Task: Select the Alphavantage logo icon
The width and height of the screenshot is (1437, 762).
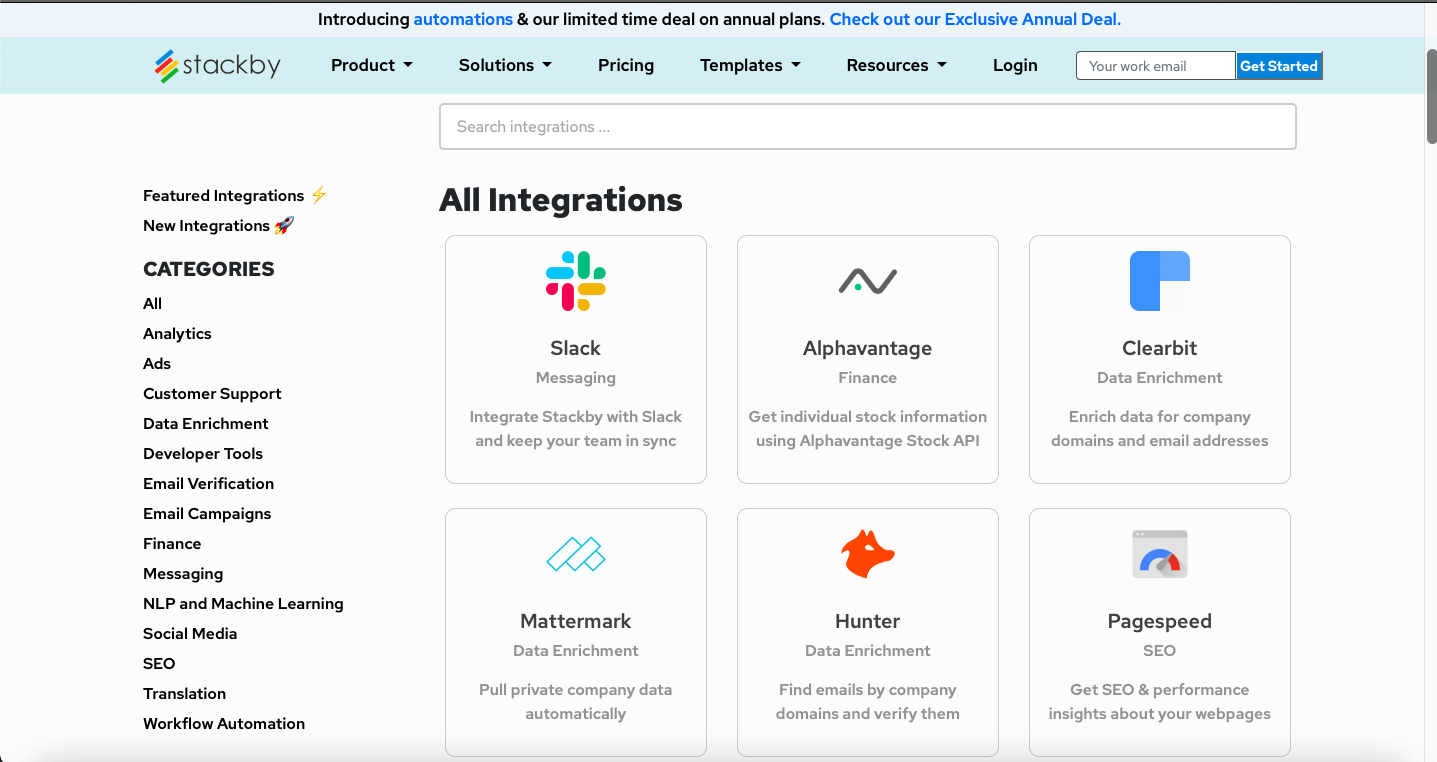Action: click(868, 281)
